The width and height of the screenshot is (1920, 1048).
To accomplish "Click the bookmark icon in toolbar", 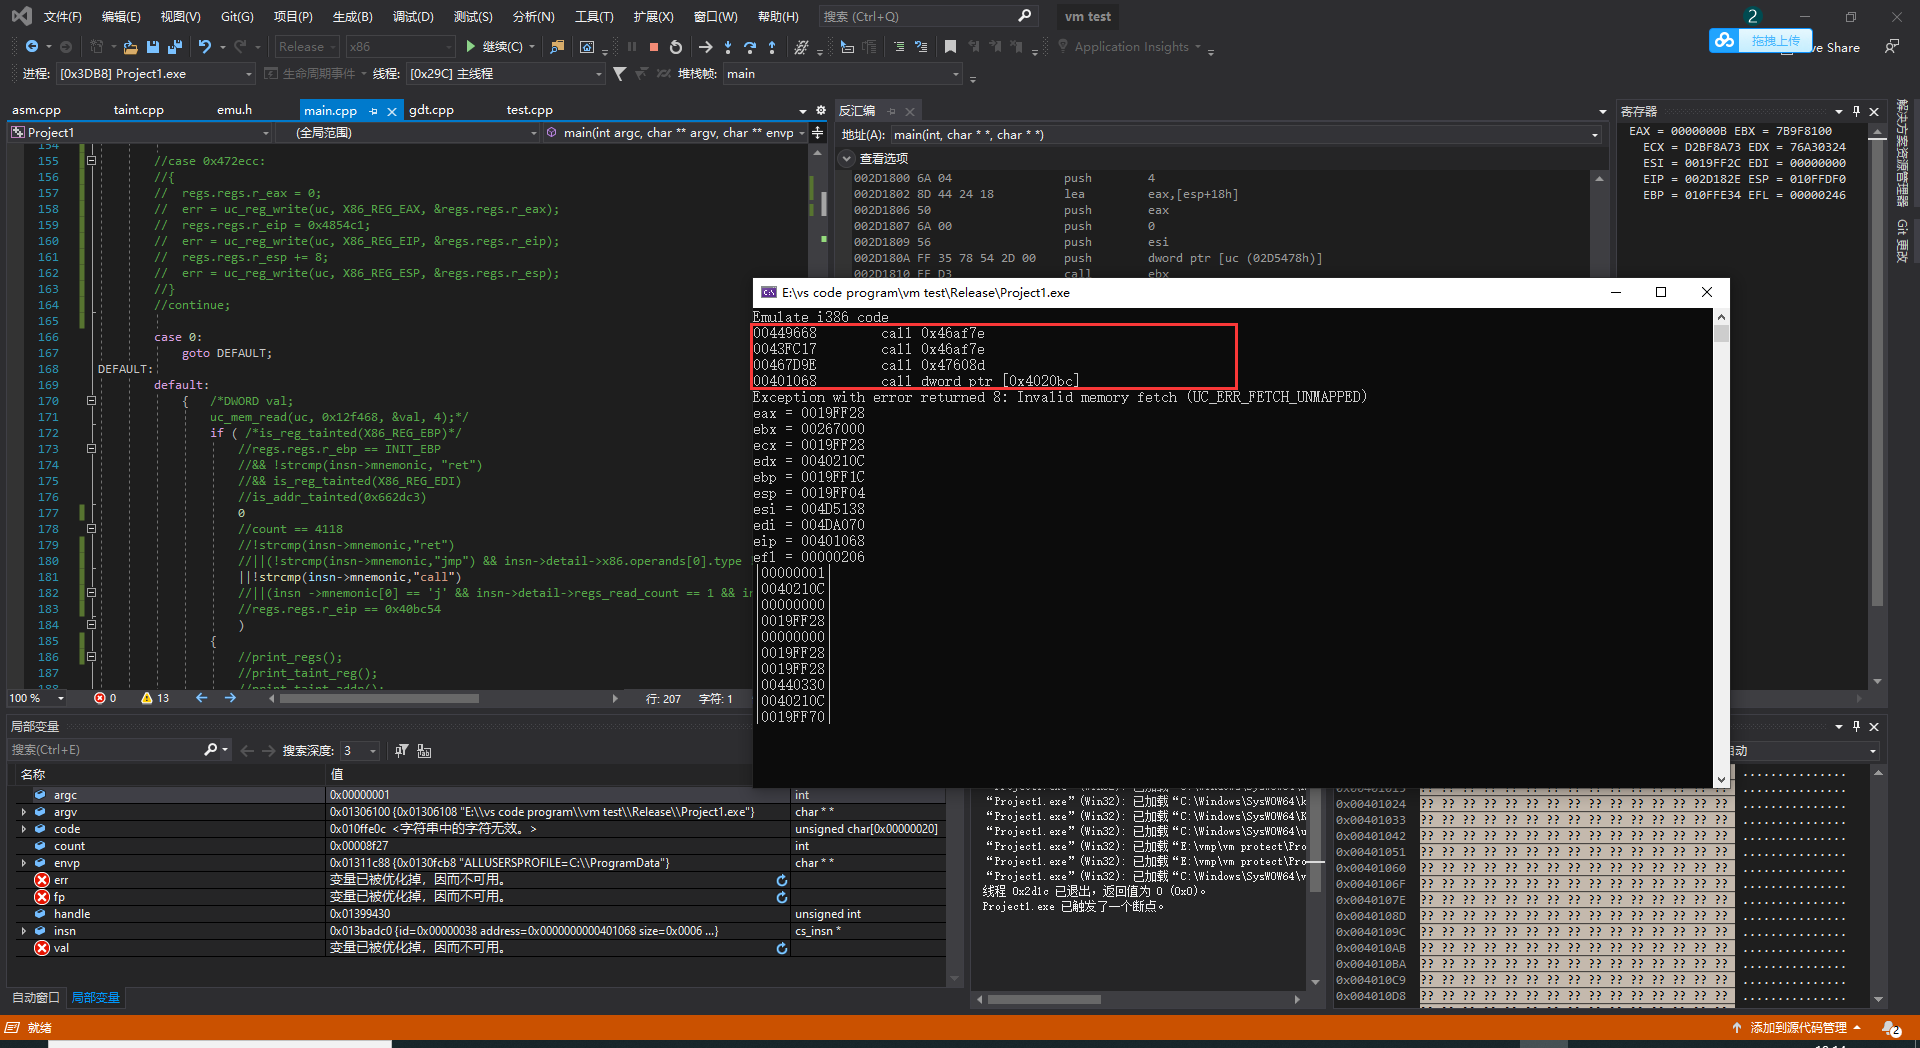I will click(x=950, y=47).
